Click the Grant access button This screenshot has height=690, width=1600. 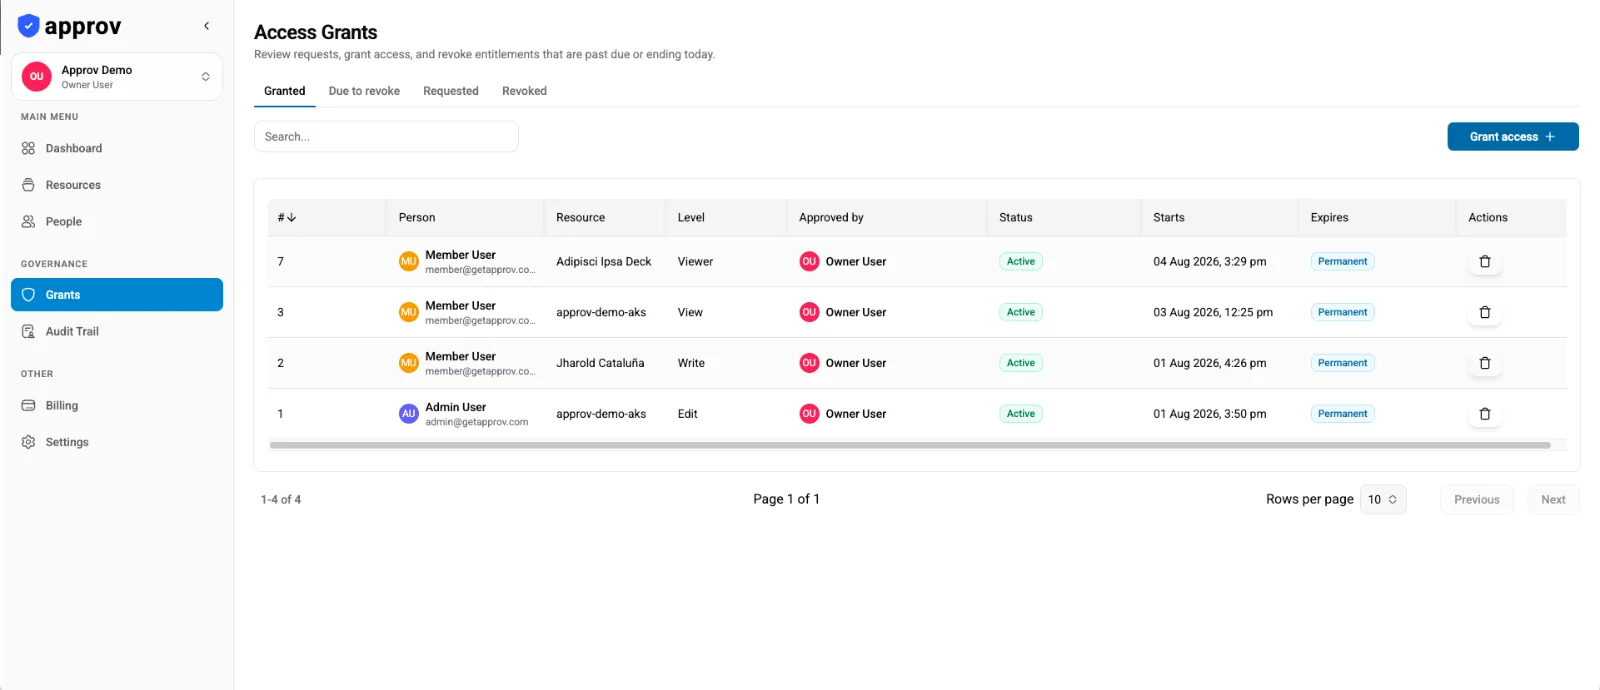click(x=1513, y=137)
